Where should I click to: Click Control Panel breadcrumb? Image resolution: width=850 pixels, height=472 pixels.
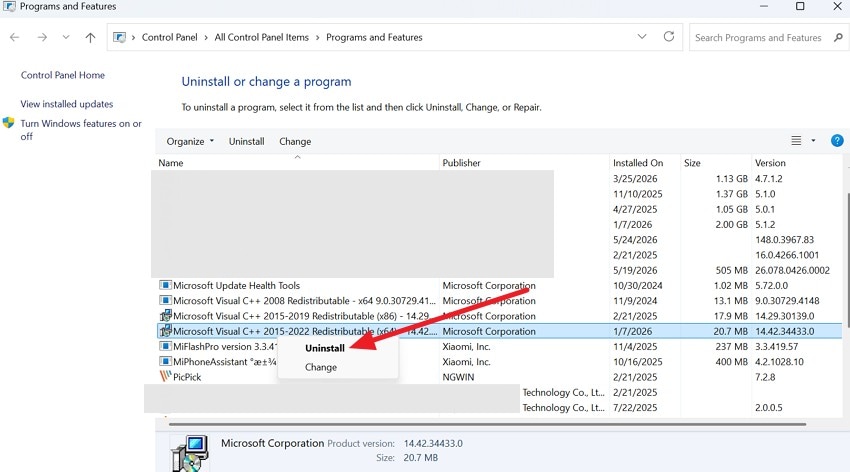(170, 37)
